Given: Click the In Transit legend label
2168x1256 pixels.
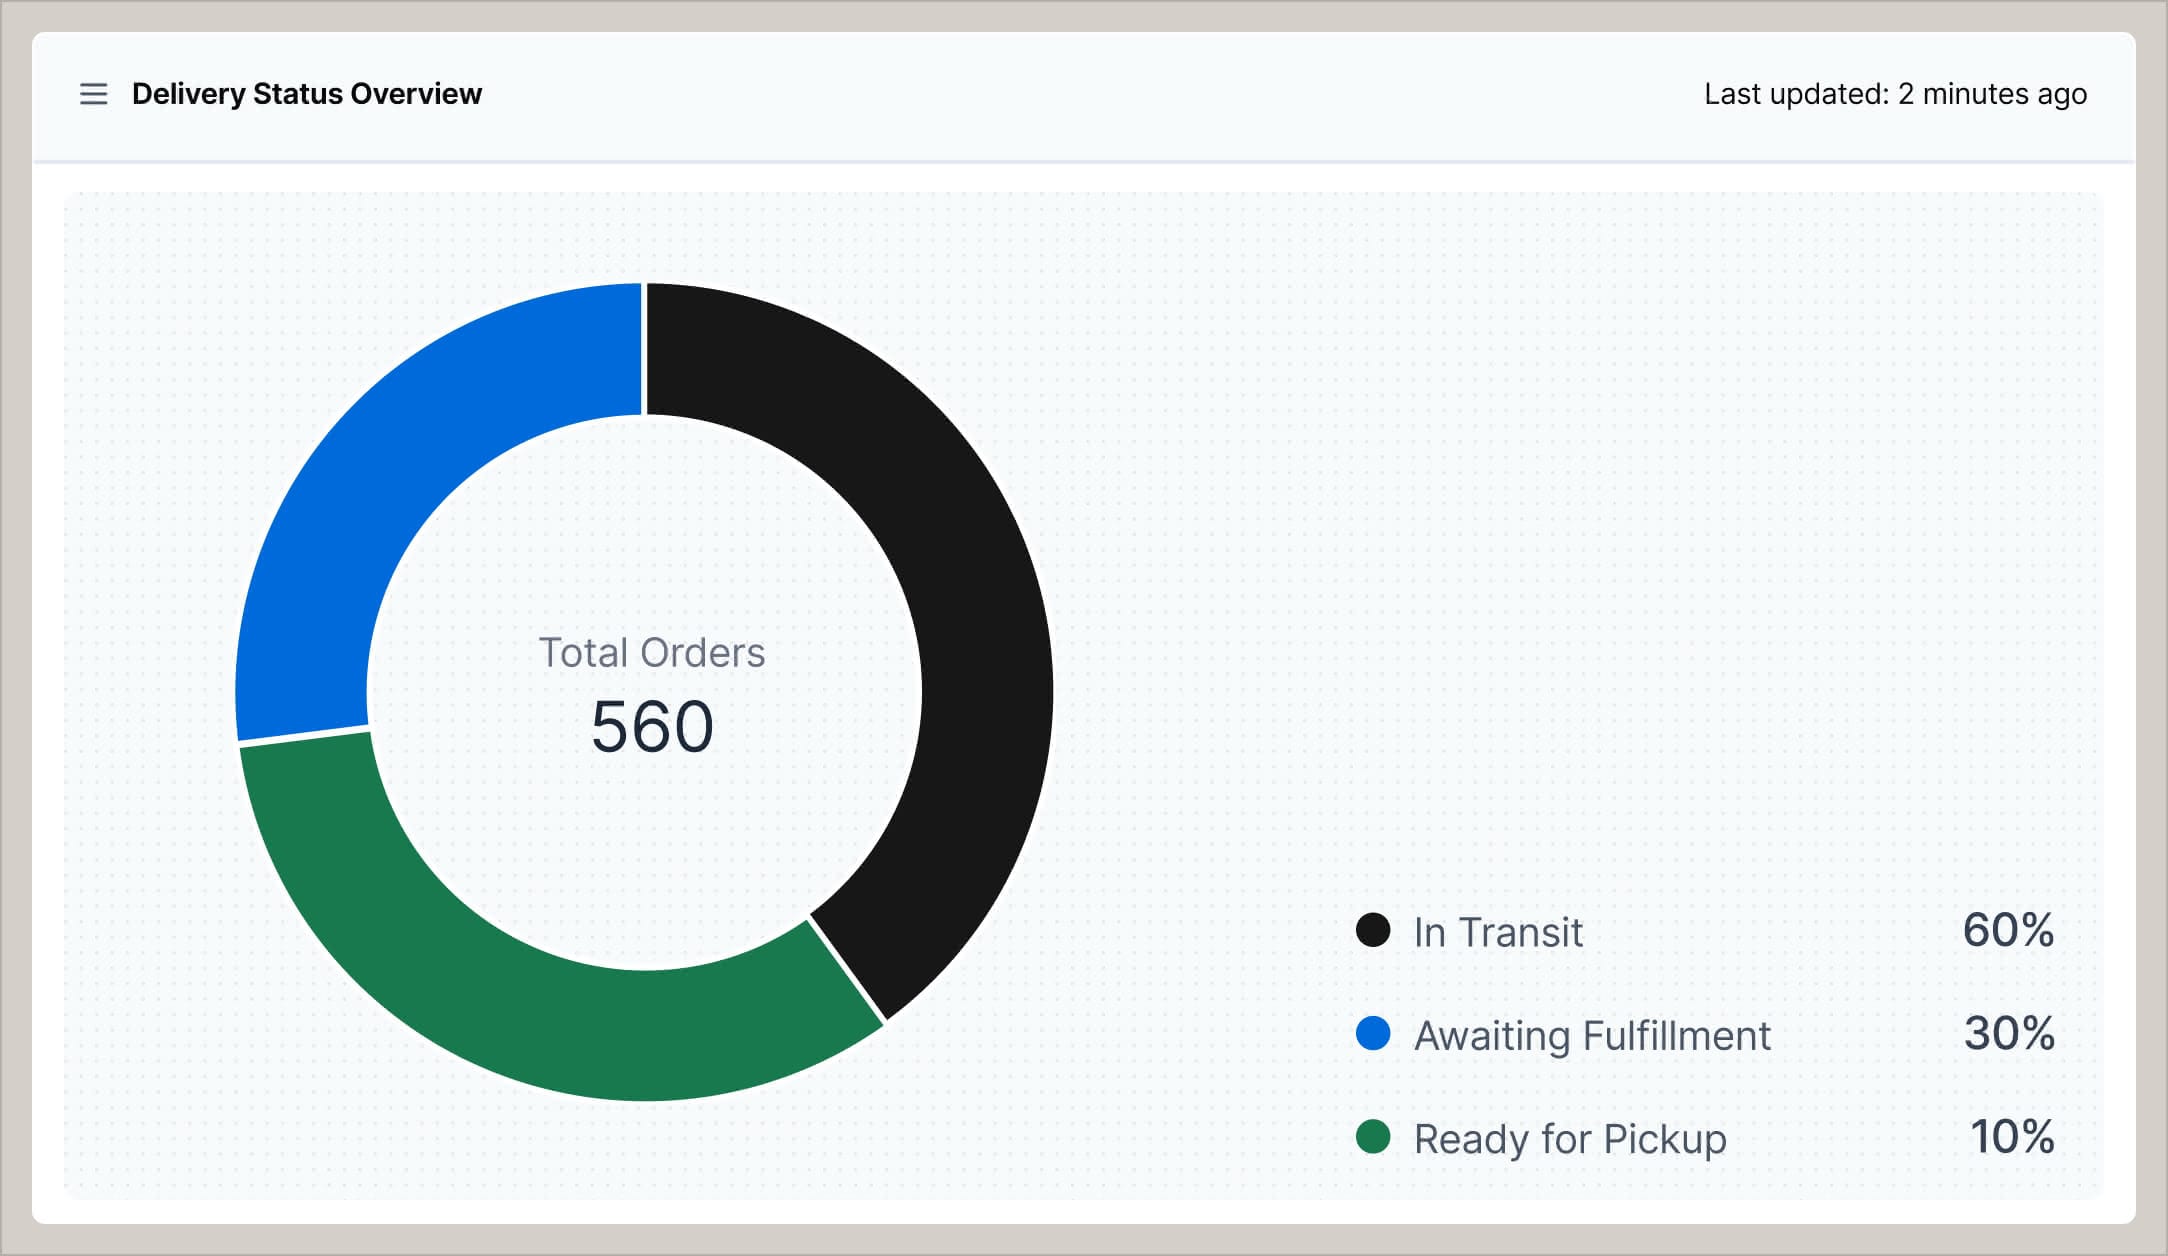Looking at the screenshot, I should coord(1497,933).
